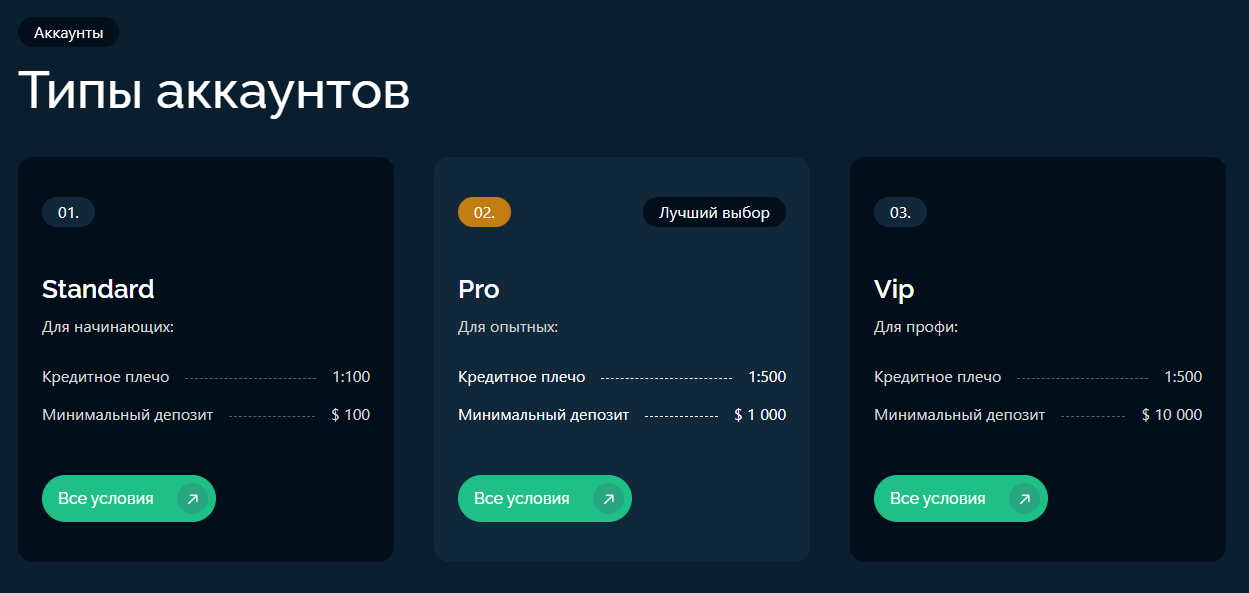The height and width of the screenshot is (593, 1249).
Task: Open all conditions for Standard account
Action: (x=129, y=498)
